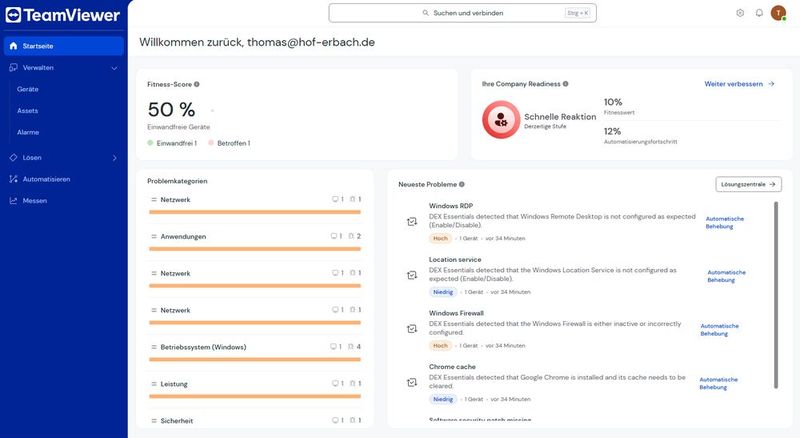Screen dimensions: 800x438
Task: Click device icon in Anwendungen row
Action: point(335,236)
